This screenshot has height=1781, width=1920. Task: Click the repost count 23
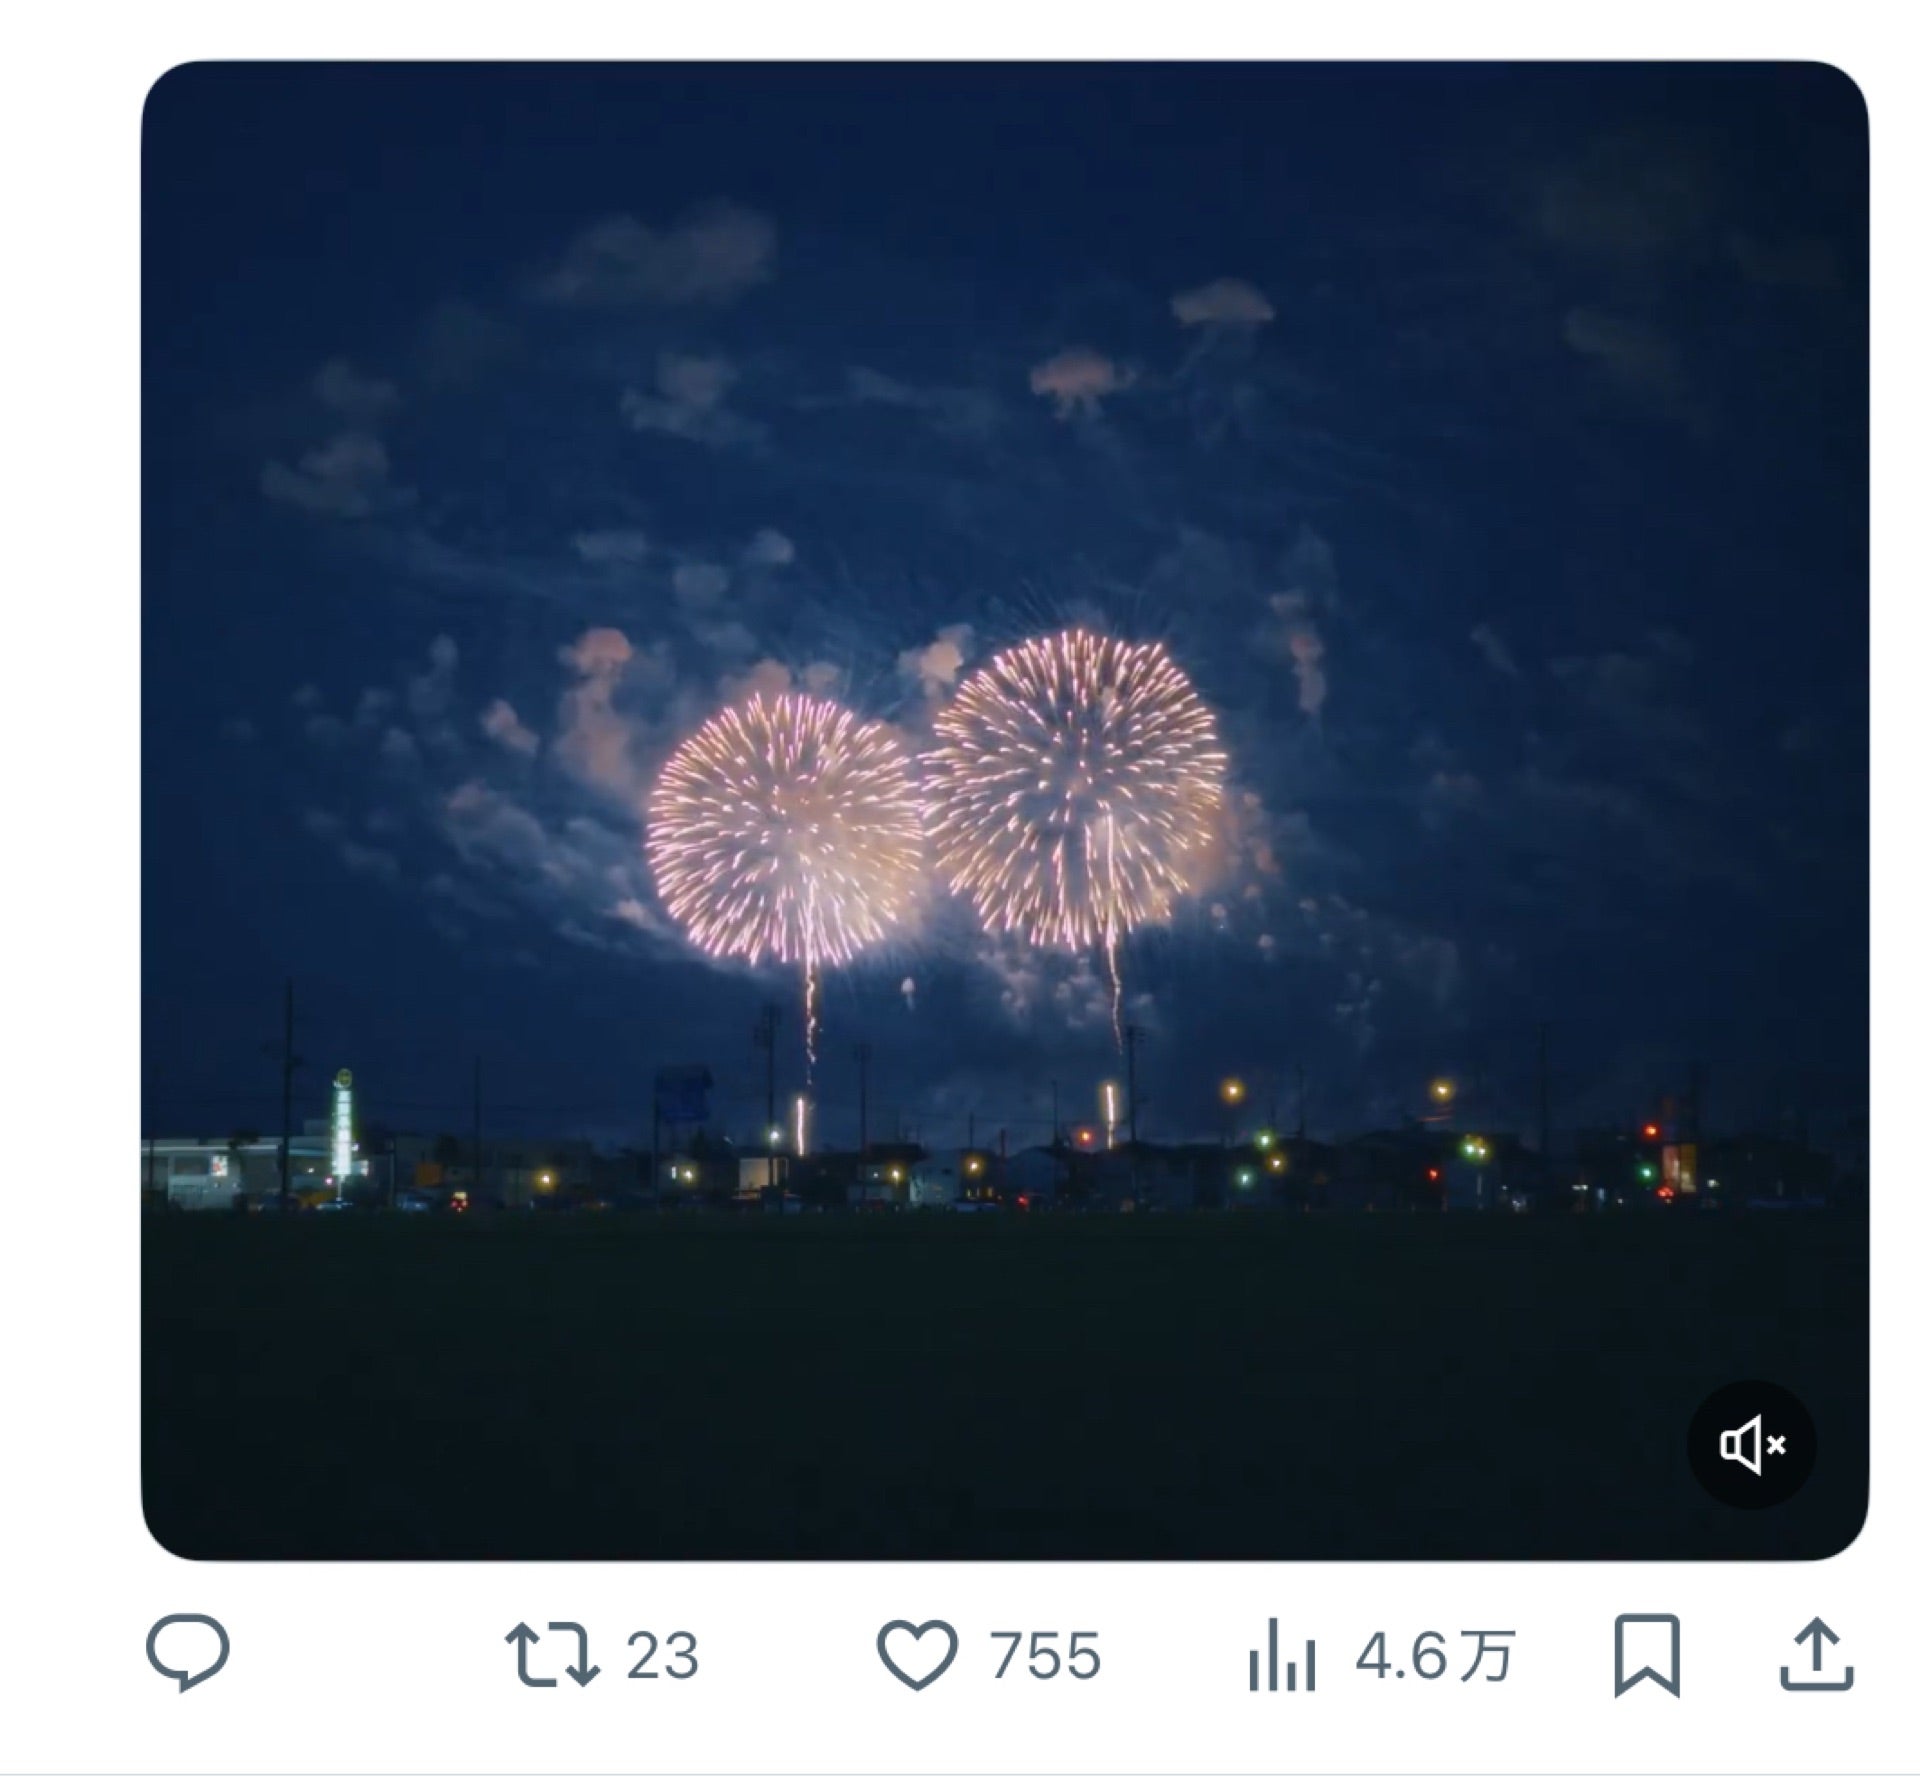coord(662,1655)
